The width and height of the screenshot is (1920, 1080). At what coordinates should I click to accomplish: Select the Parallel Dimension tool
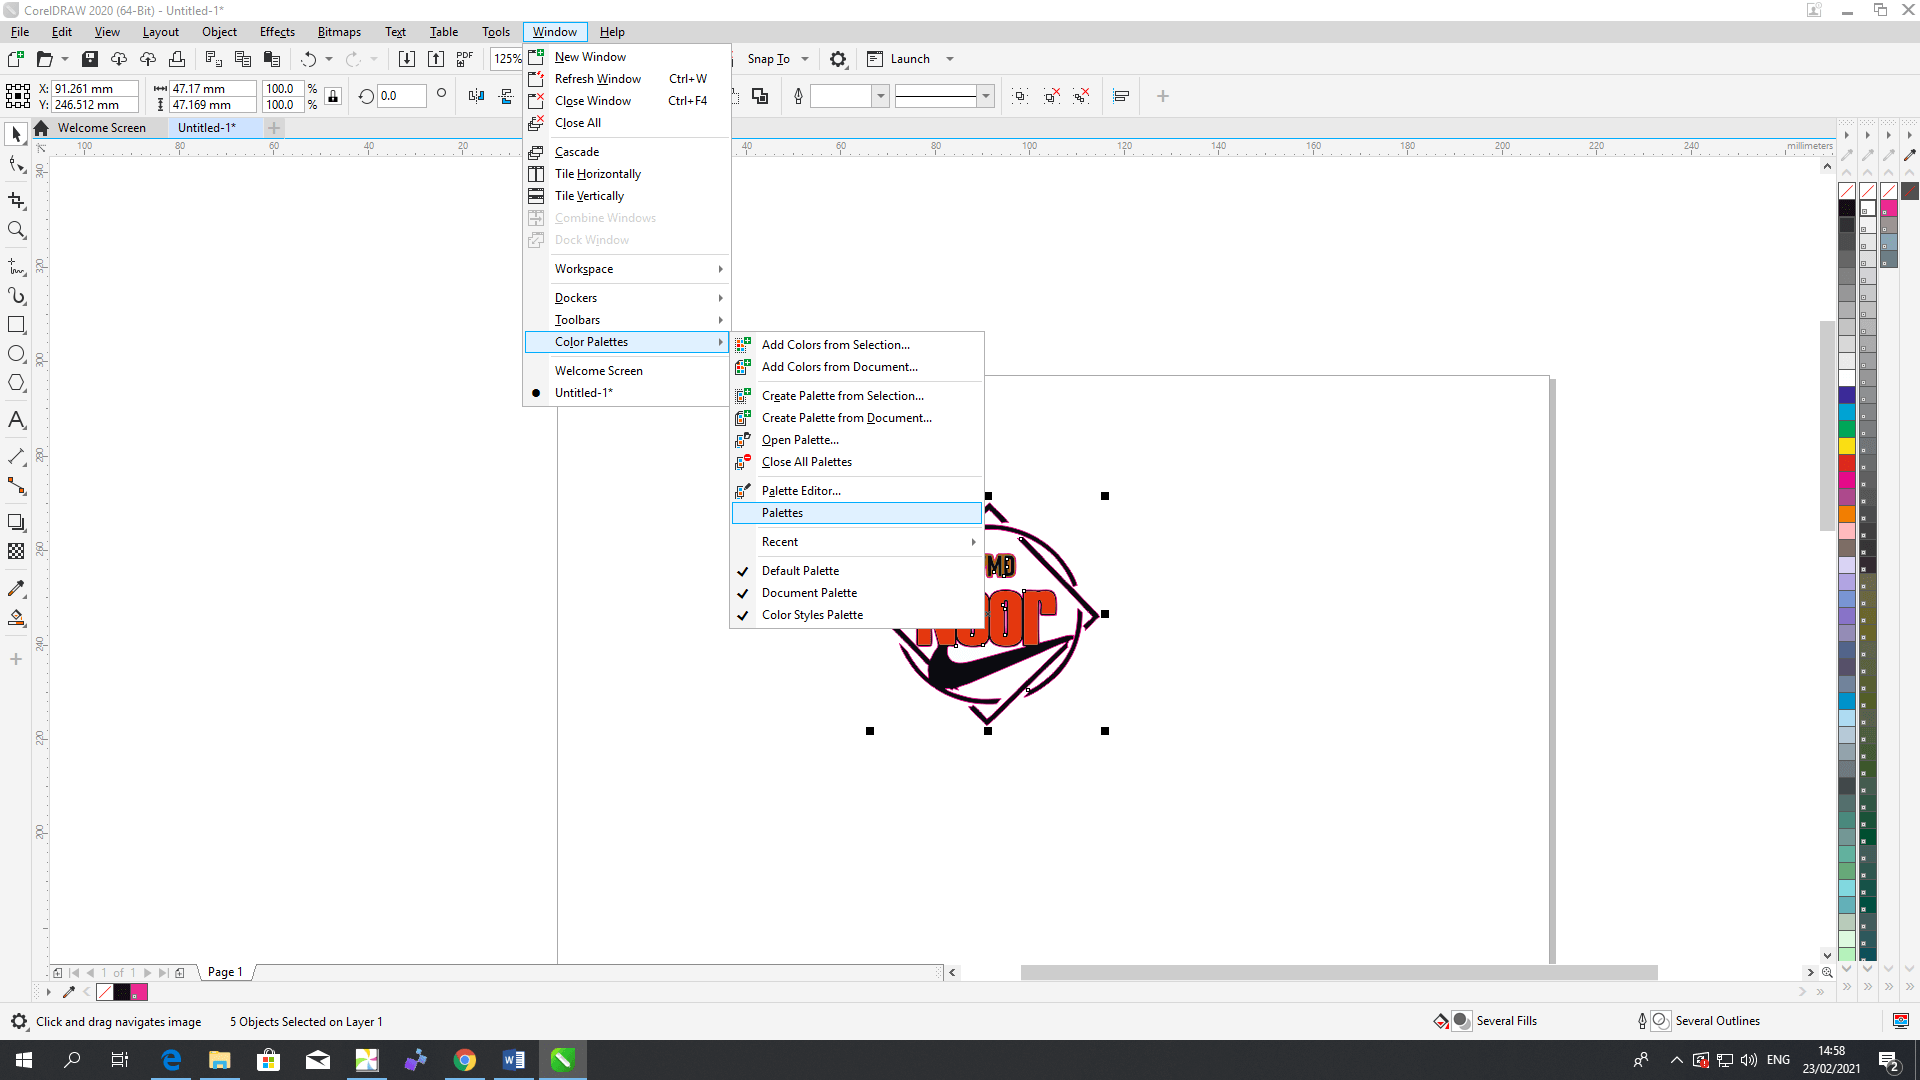pyautogui.click(x=16, y=457)
